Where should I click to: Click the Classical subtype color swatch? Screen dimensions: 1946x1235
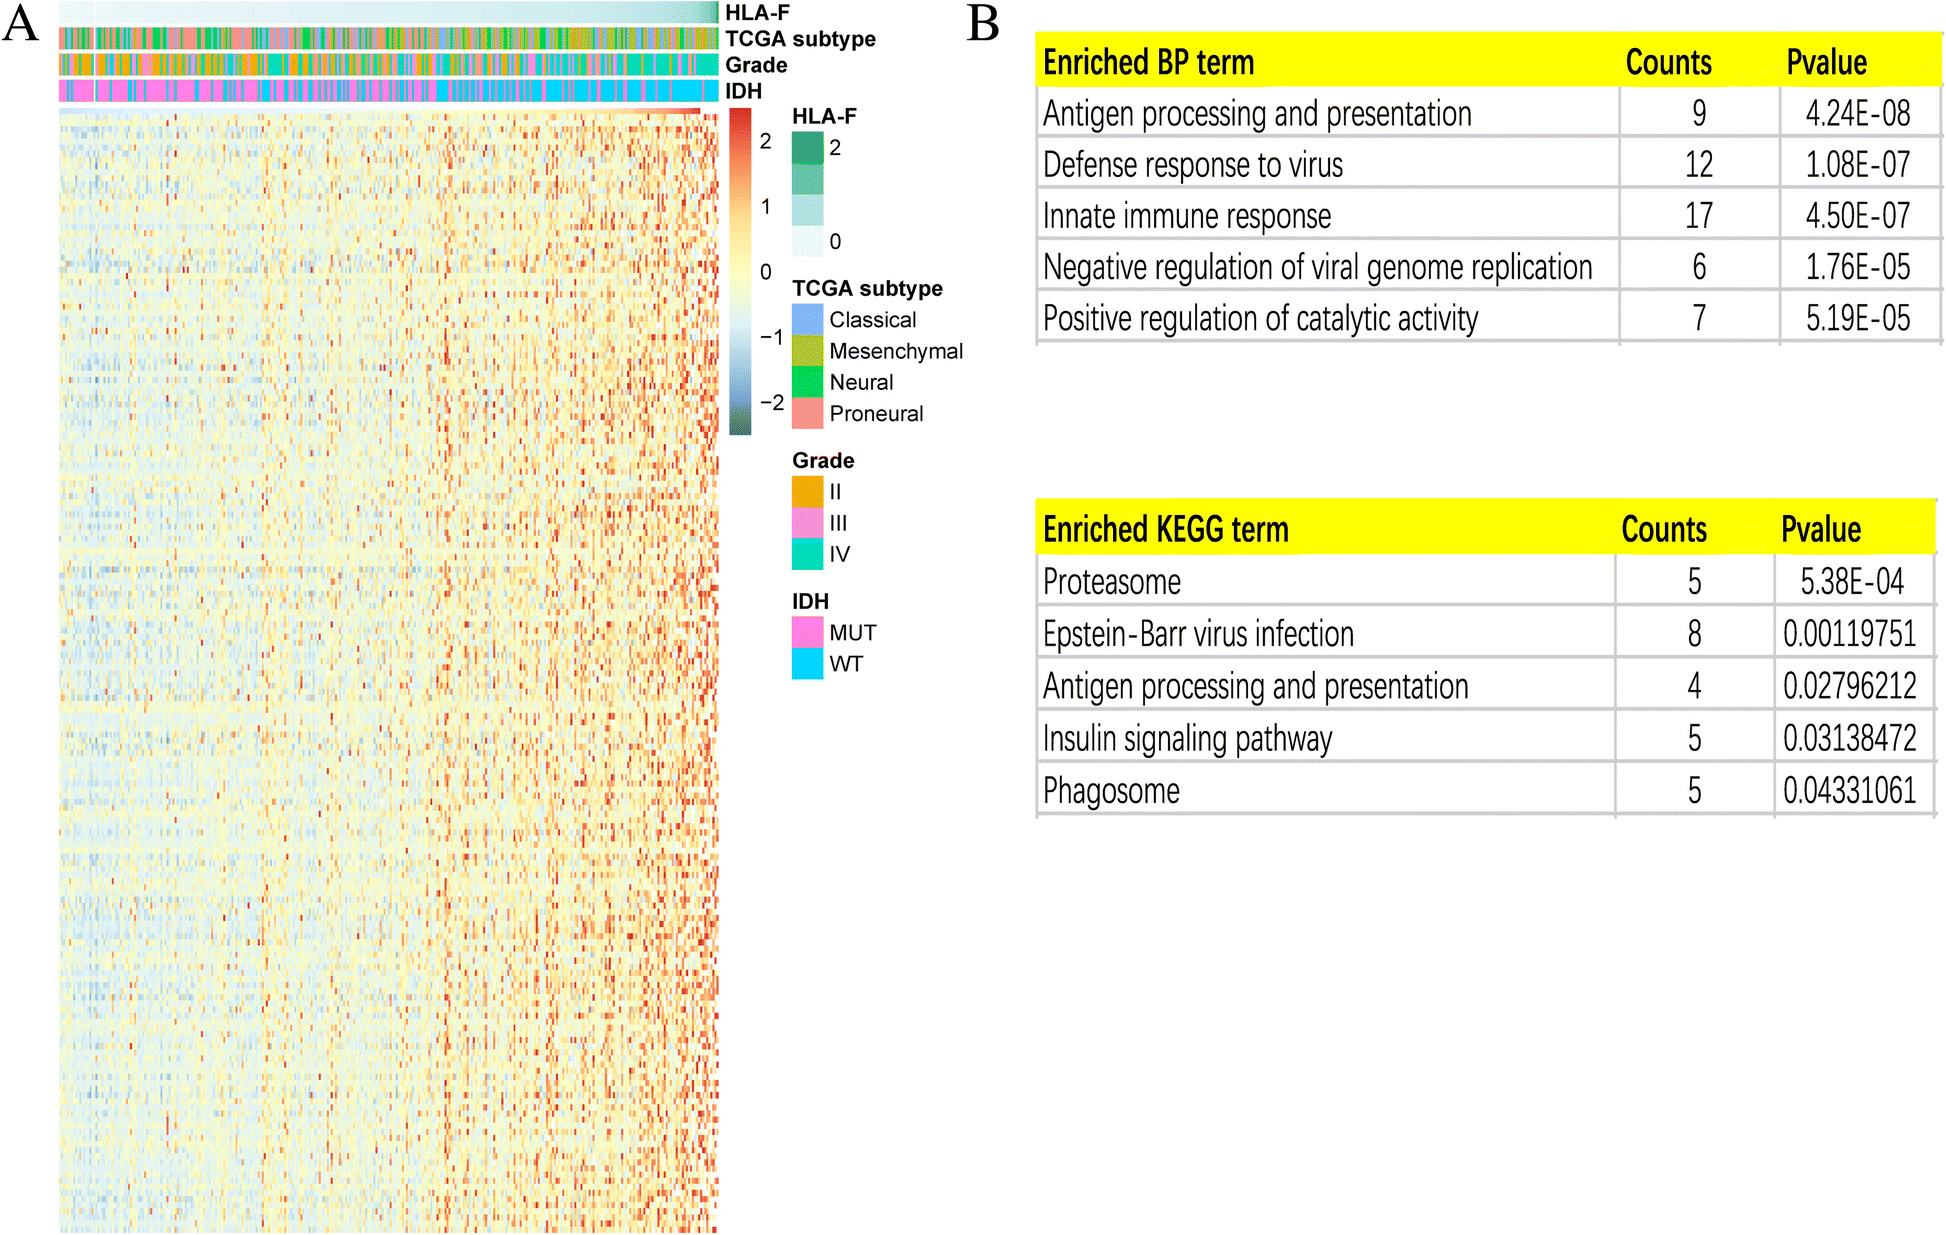(x=807, y=320)
